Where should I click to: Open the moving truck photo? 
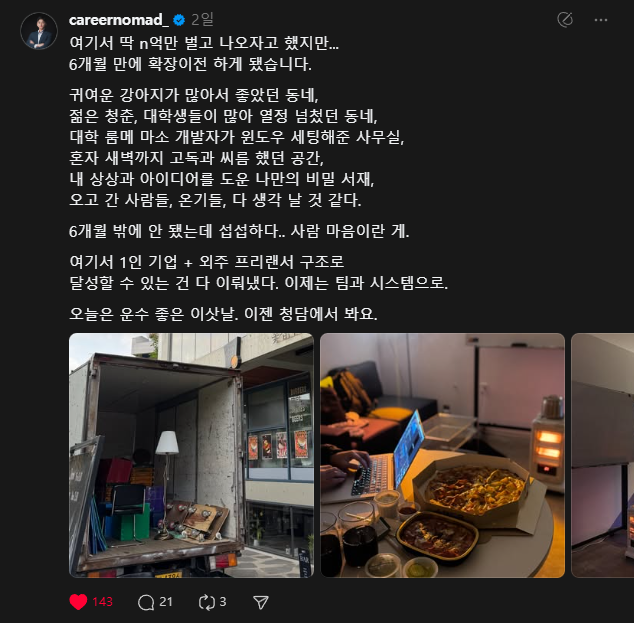(x=191, y=455)
